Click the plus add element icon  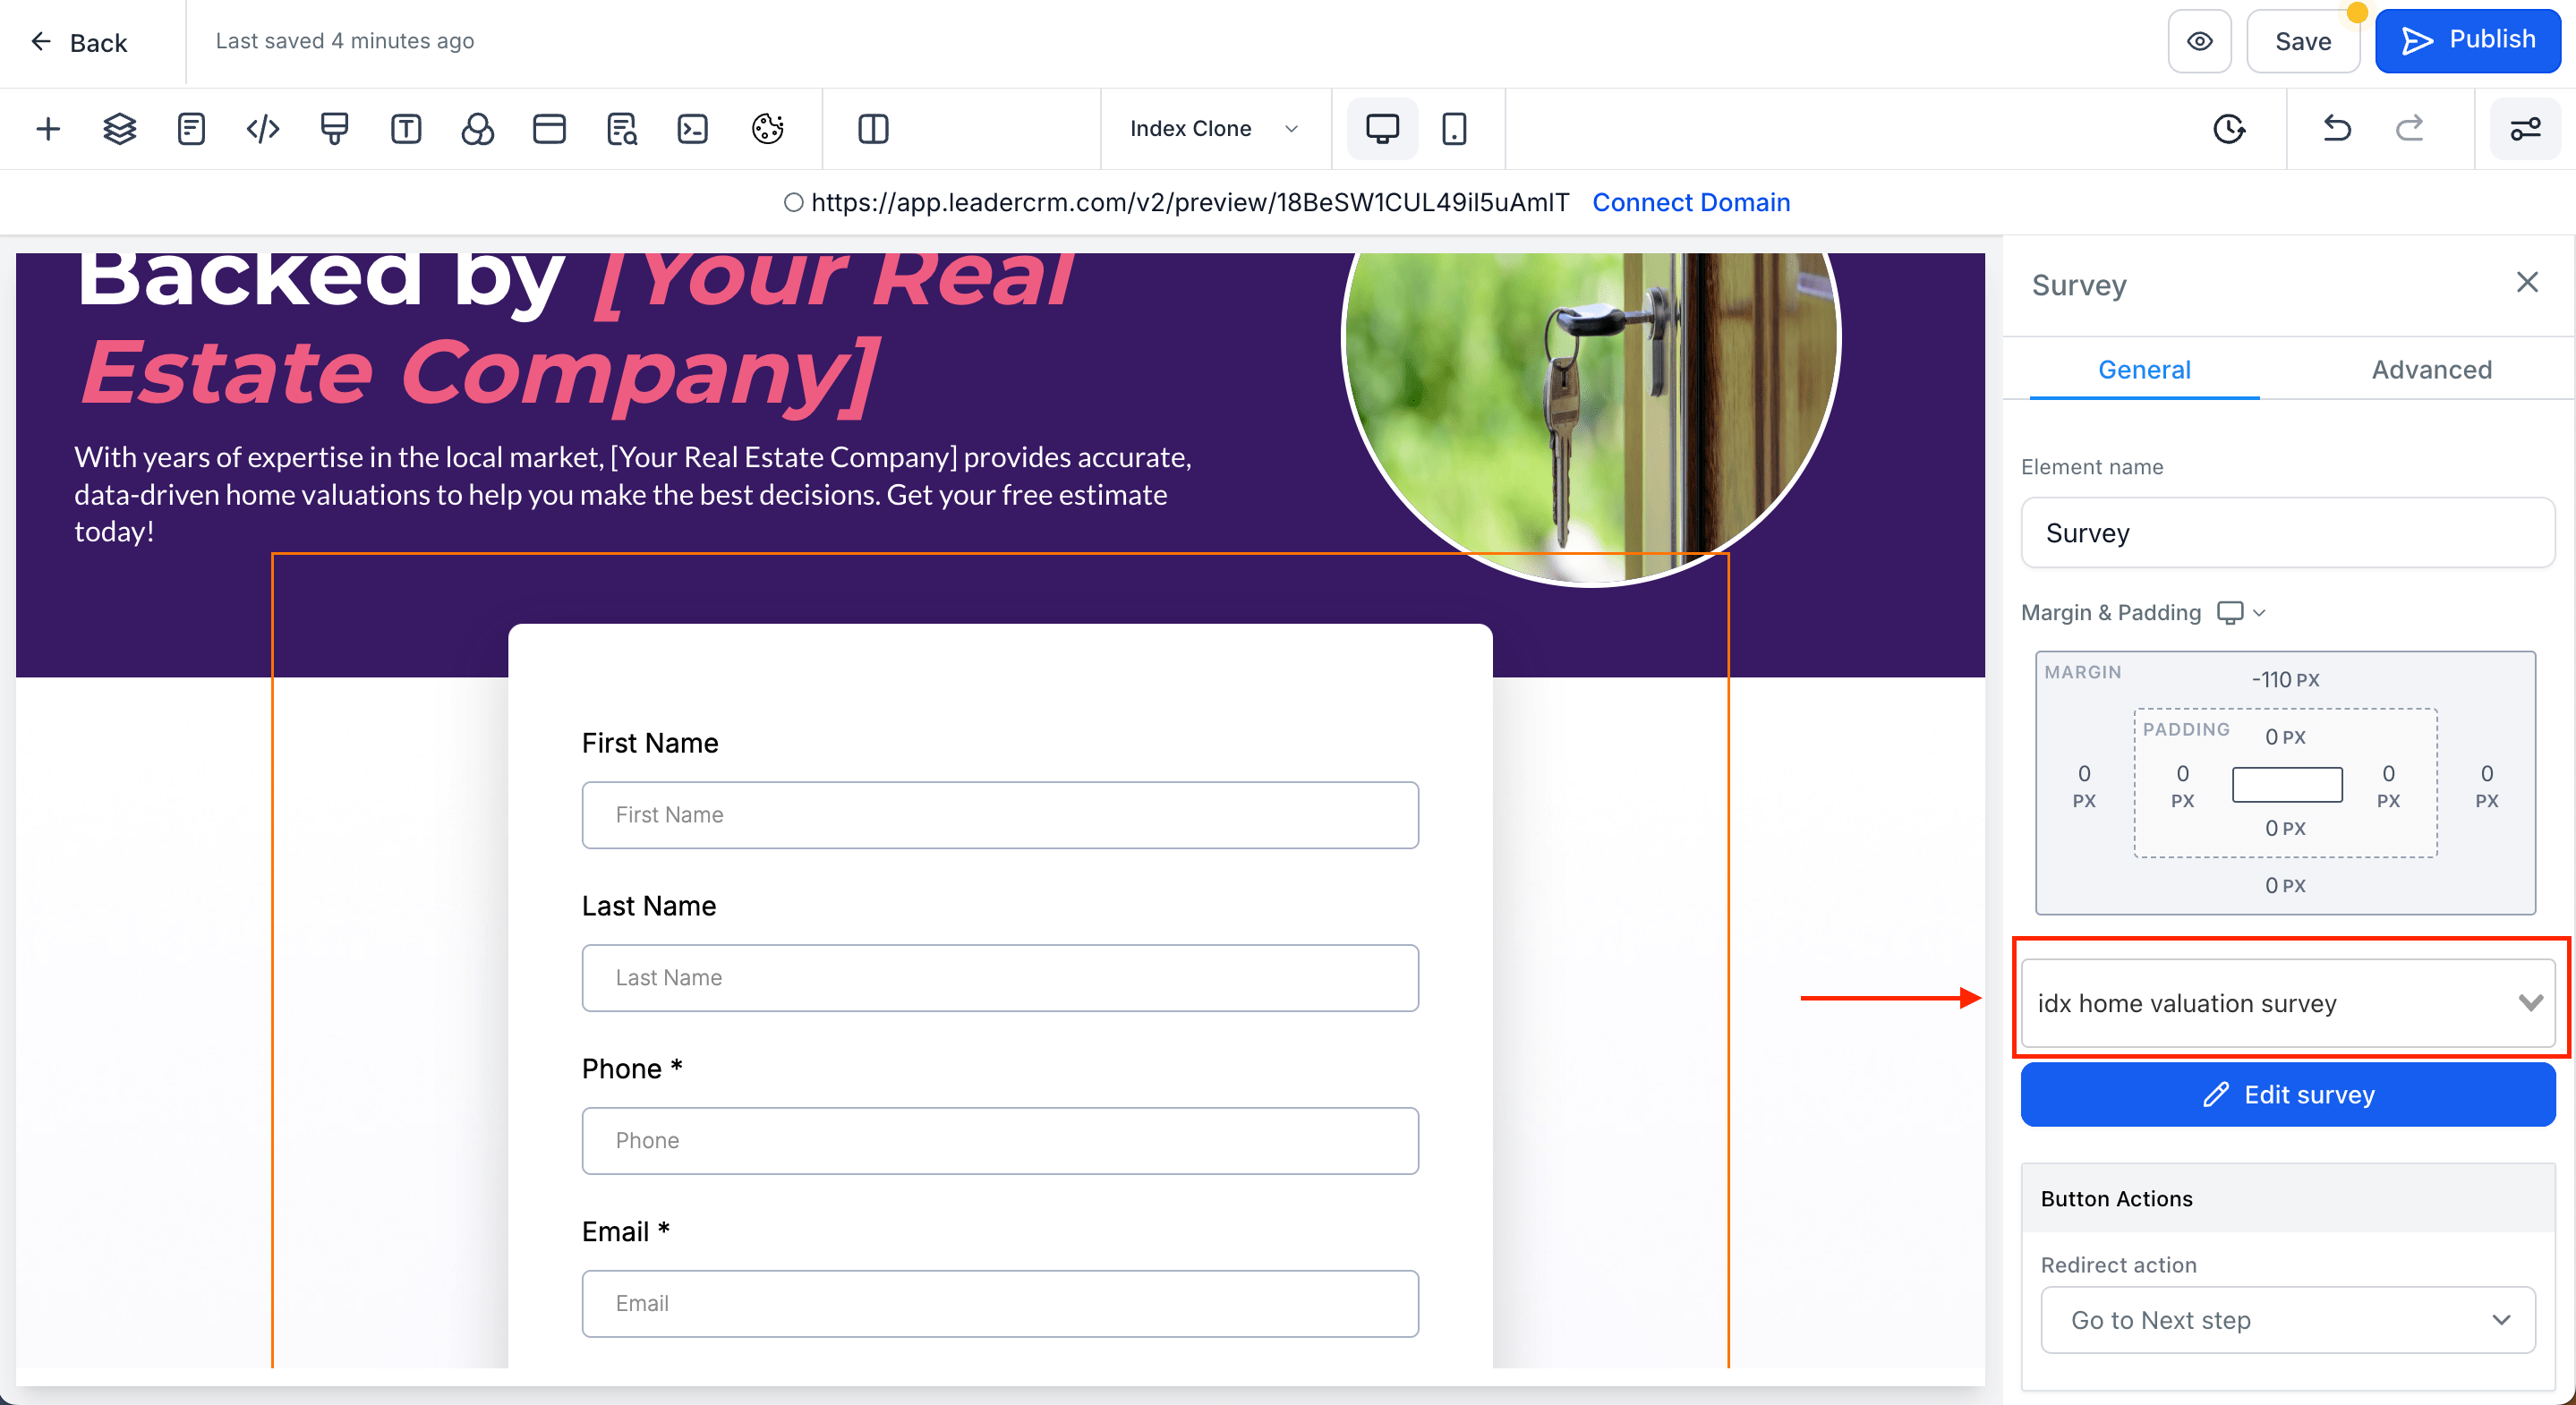pos(48,129)
